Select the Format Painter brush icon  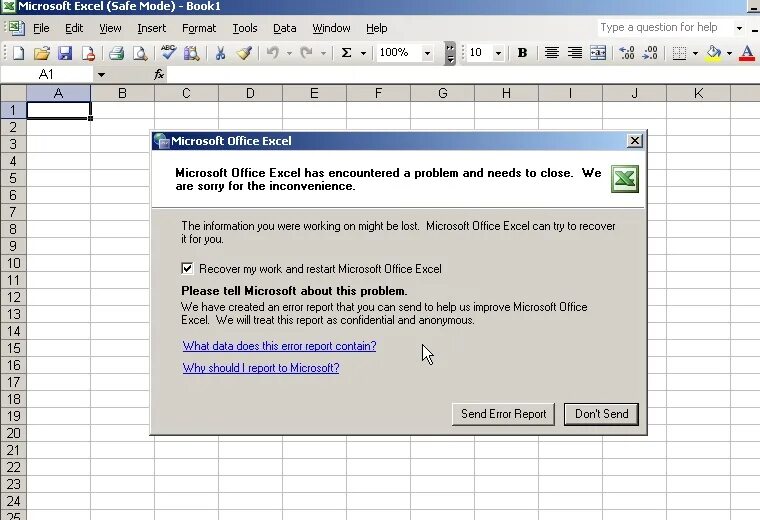click(244, 53)
